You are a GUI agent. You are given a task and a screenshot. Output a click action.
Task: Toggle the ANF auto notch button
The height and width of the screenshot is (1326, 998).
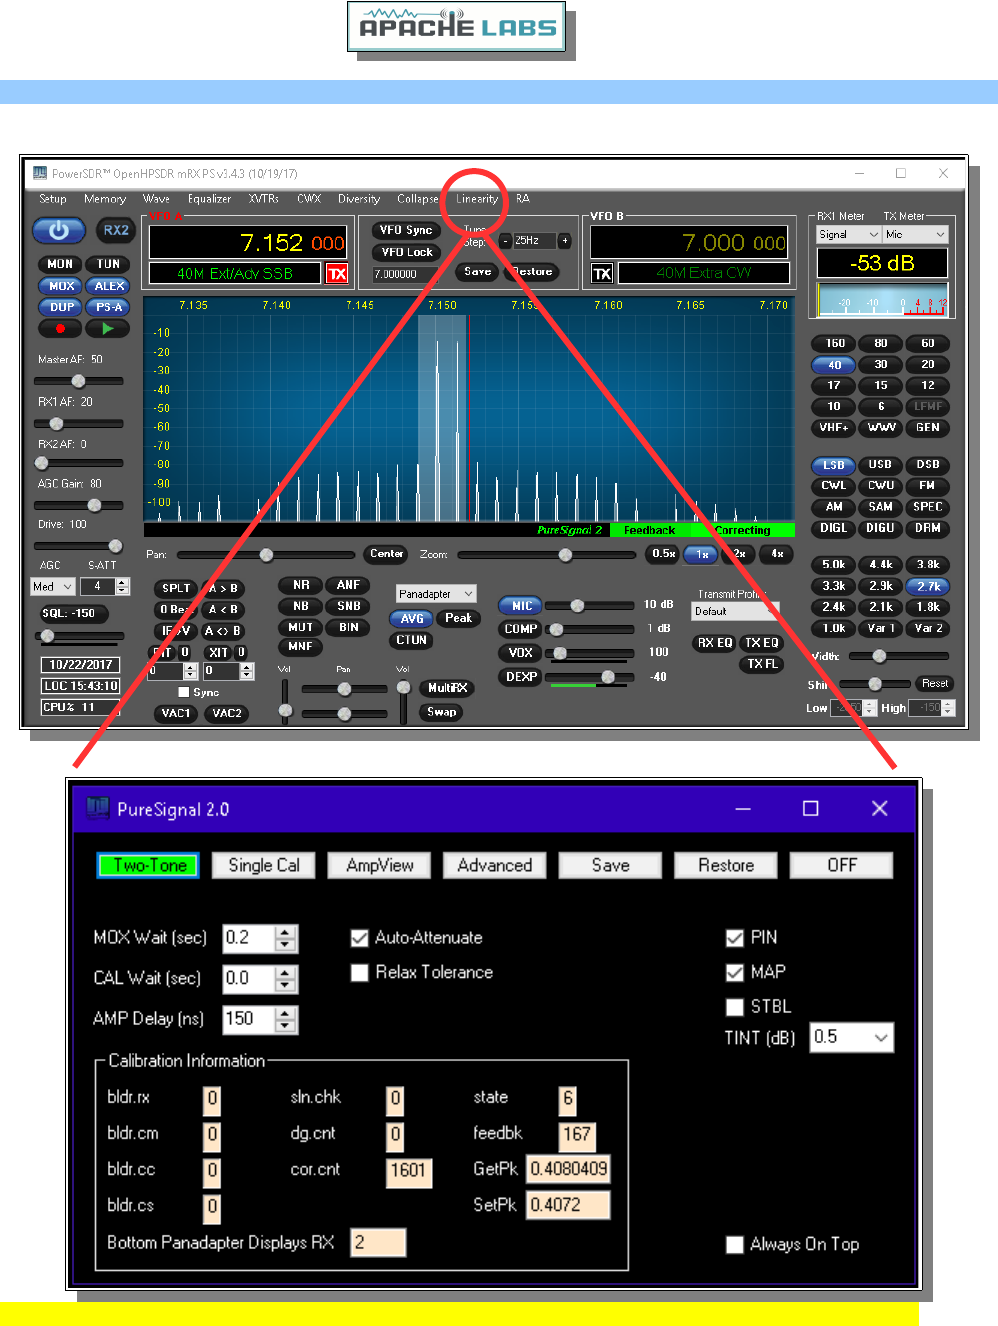(348, 585)
